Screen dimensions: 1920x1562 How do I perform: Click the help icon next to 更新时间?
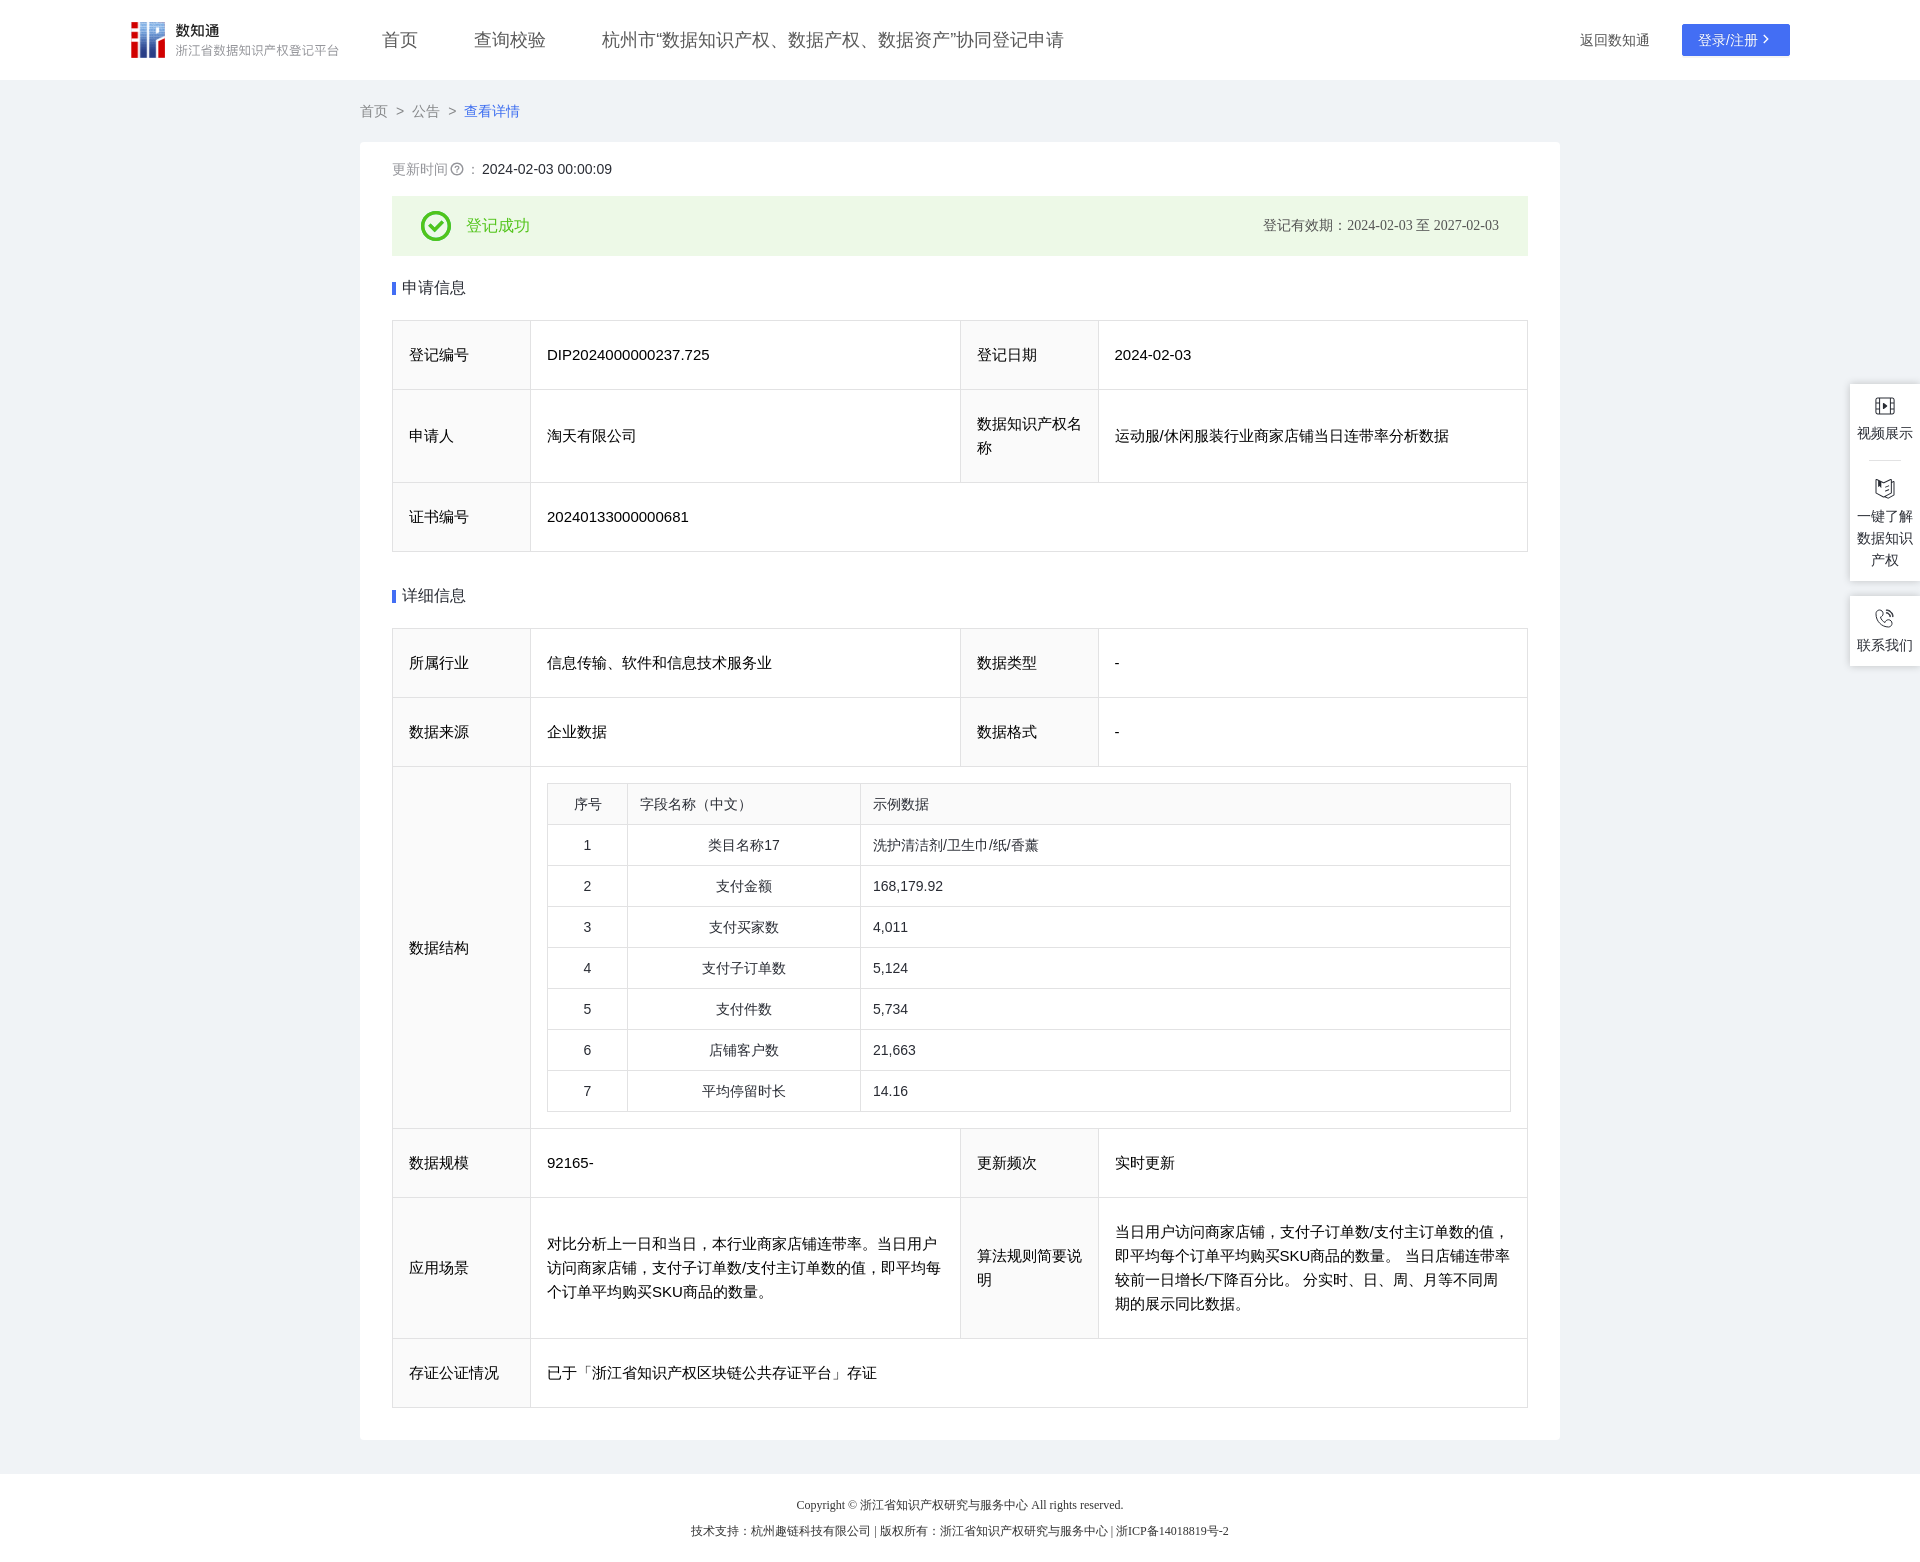click(x=457, y=170)
